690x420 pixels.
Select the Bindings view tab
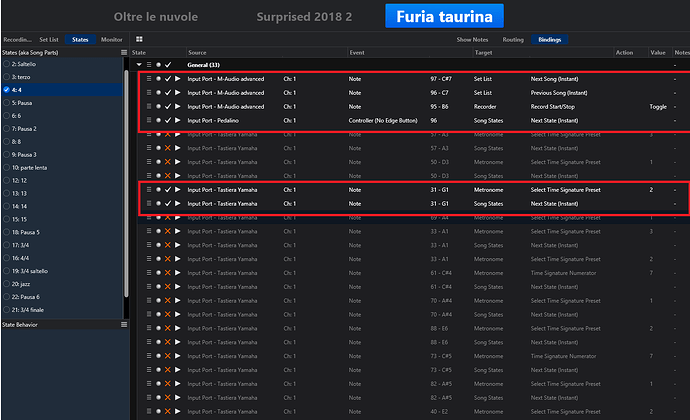[550, 40]
